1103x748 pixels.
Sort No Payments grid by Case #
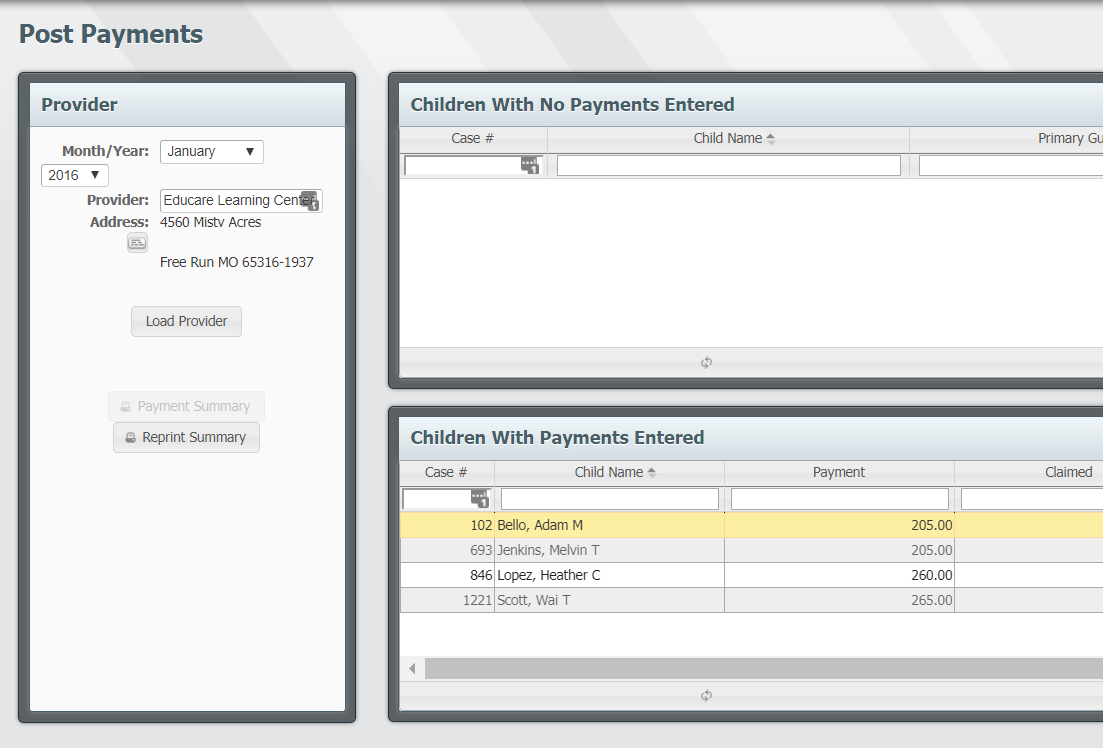point(473,139)
